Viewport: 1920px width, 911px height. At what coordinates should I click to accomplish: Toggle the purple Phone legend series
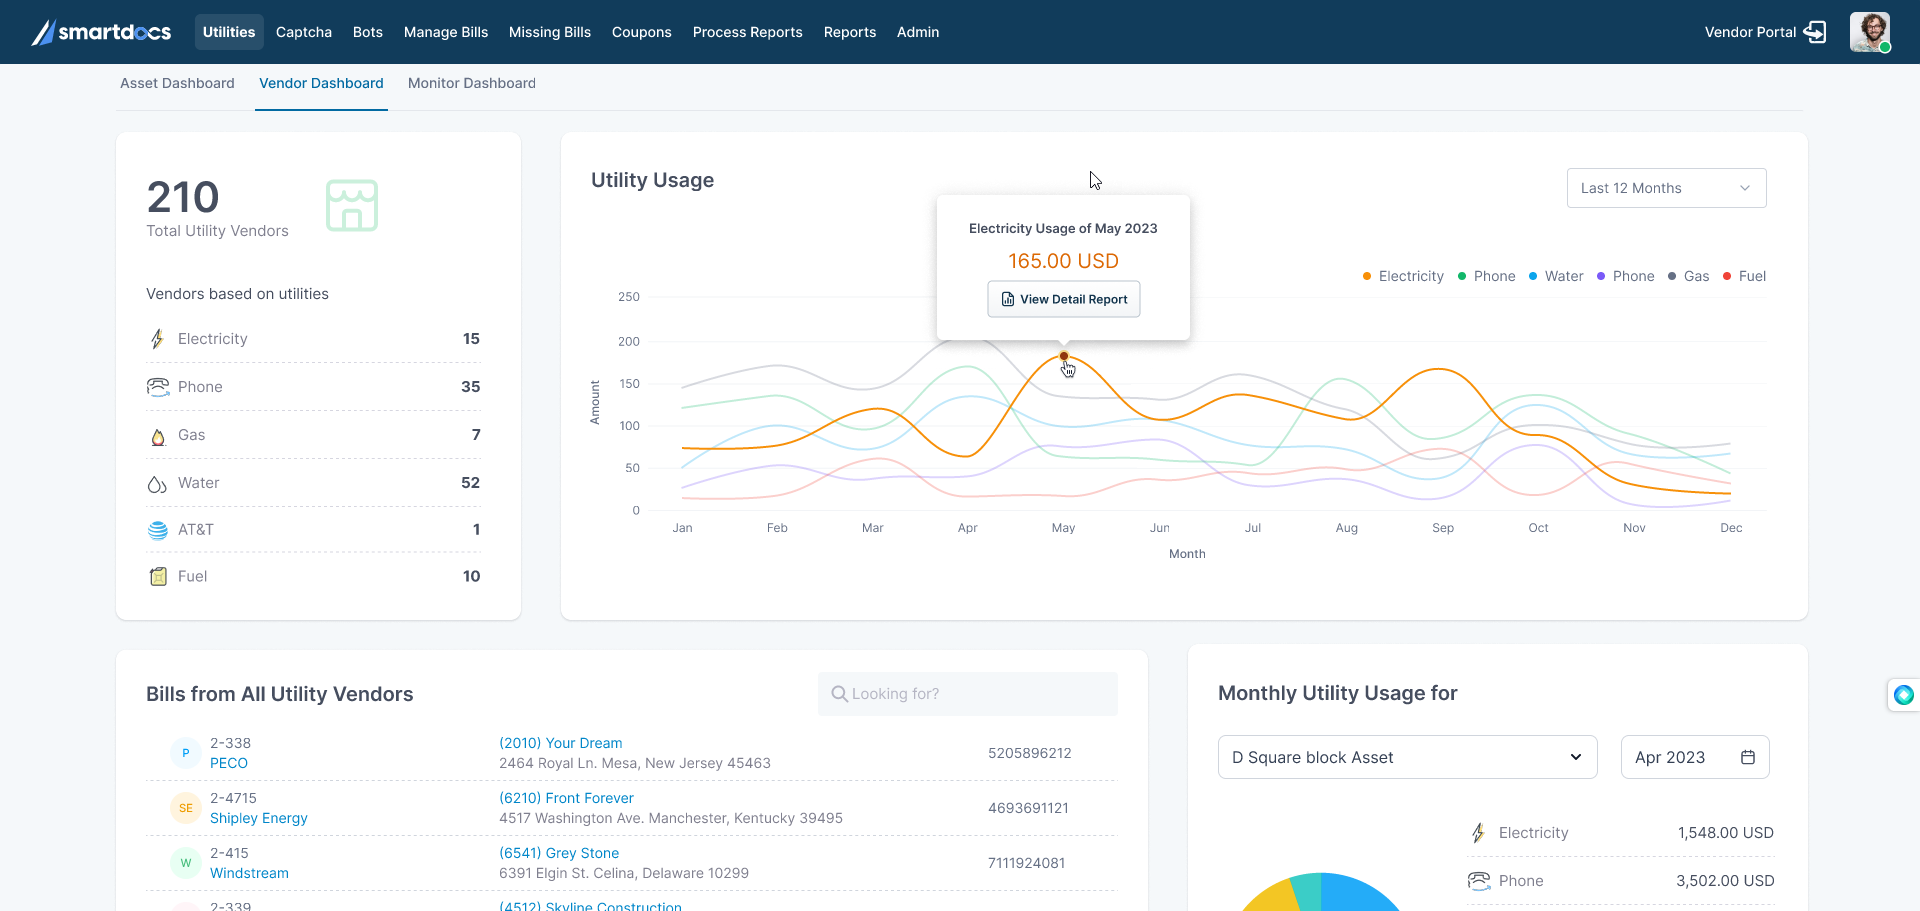click(1625, 276)
